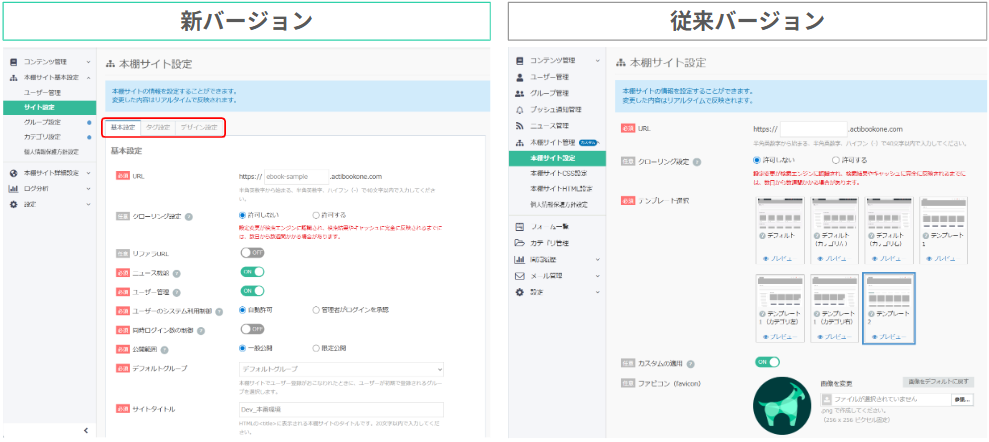Image resolution: width=989 pixels, height=442 pixels.
Task: Click the help icon next to カスタムの適用
Action: point(696,363)
